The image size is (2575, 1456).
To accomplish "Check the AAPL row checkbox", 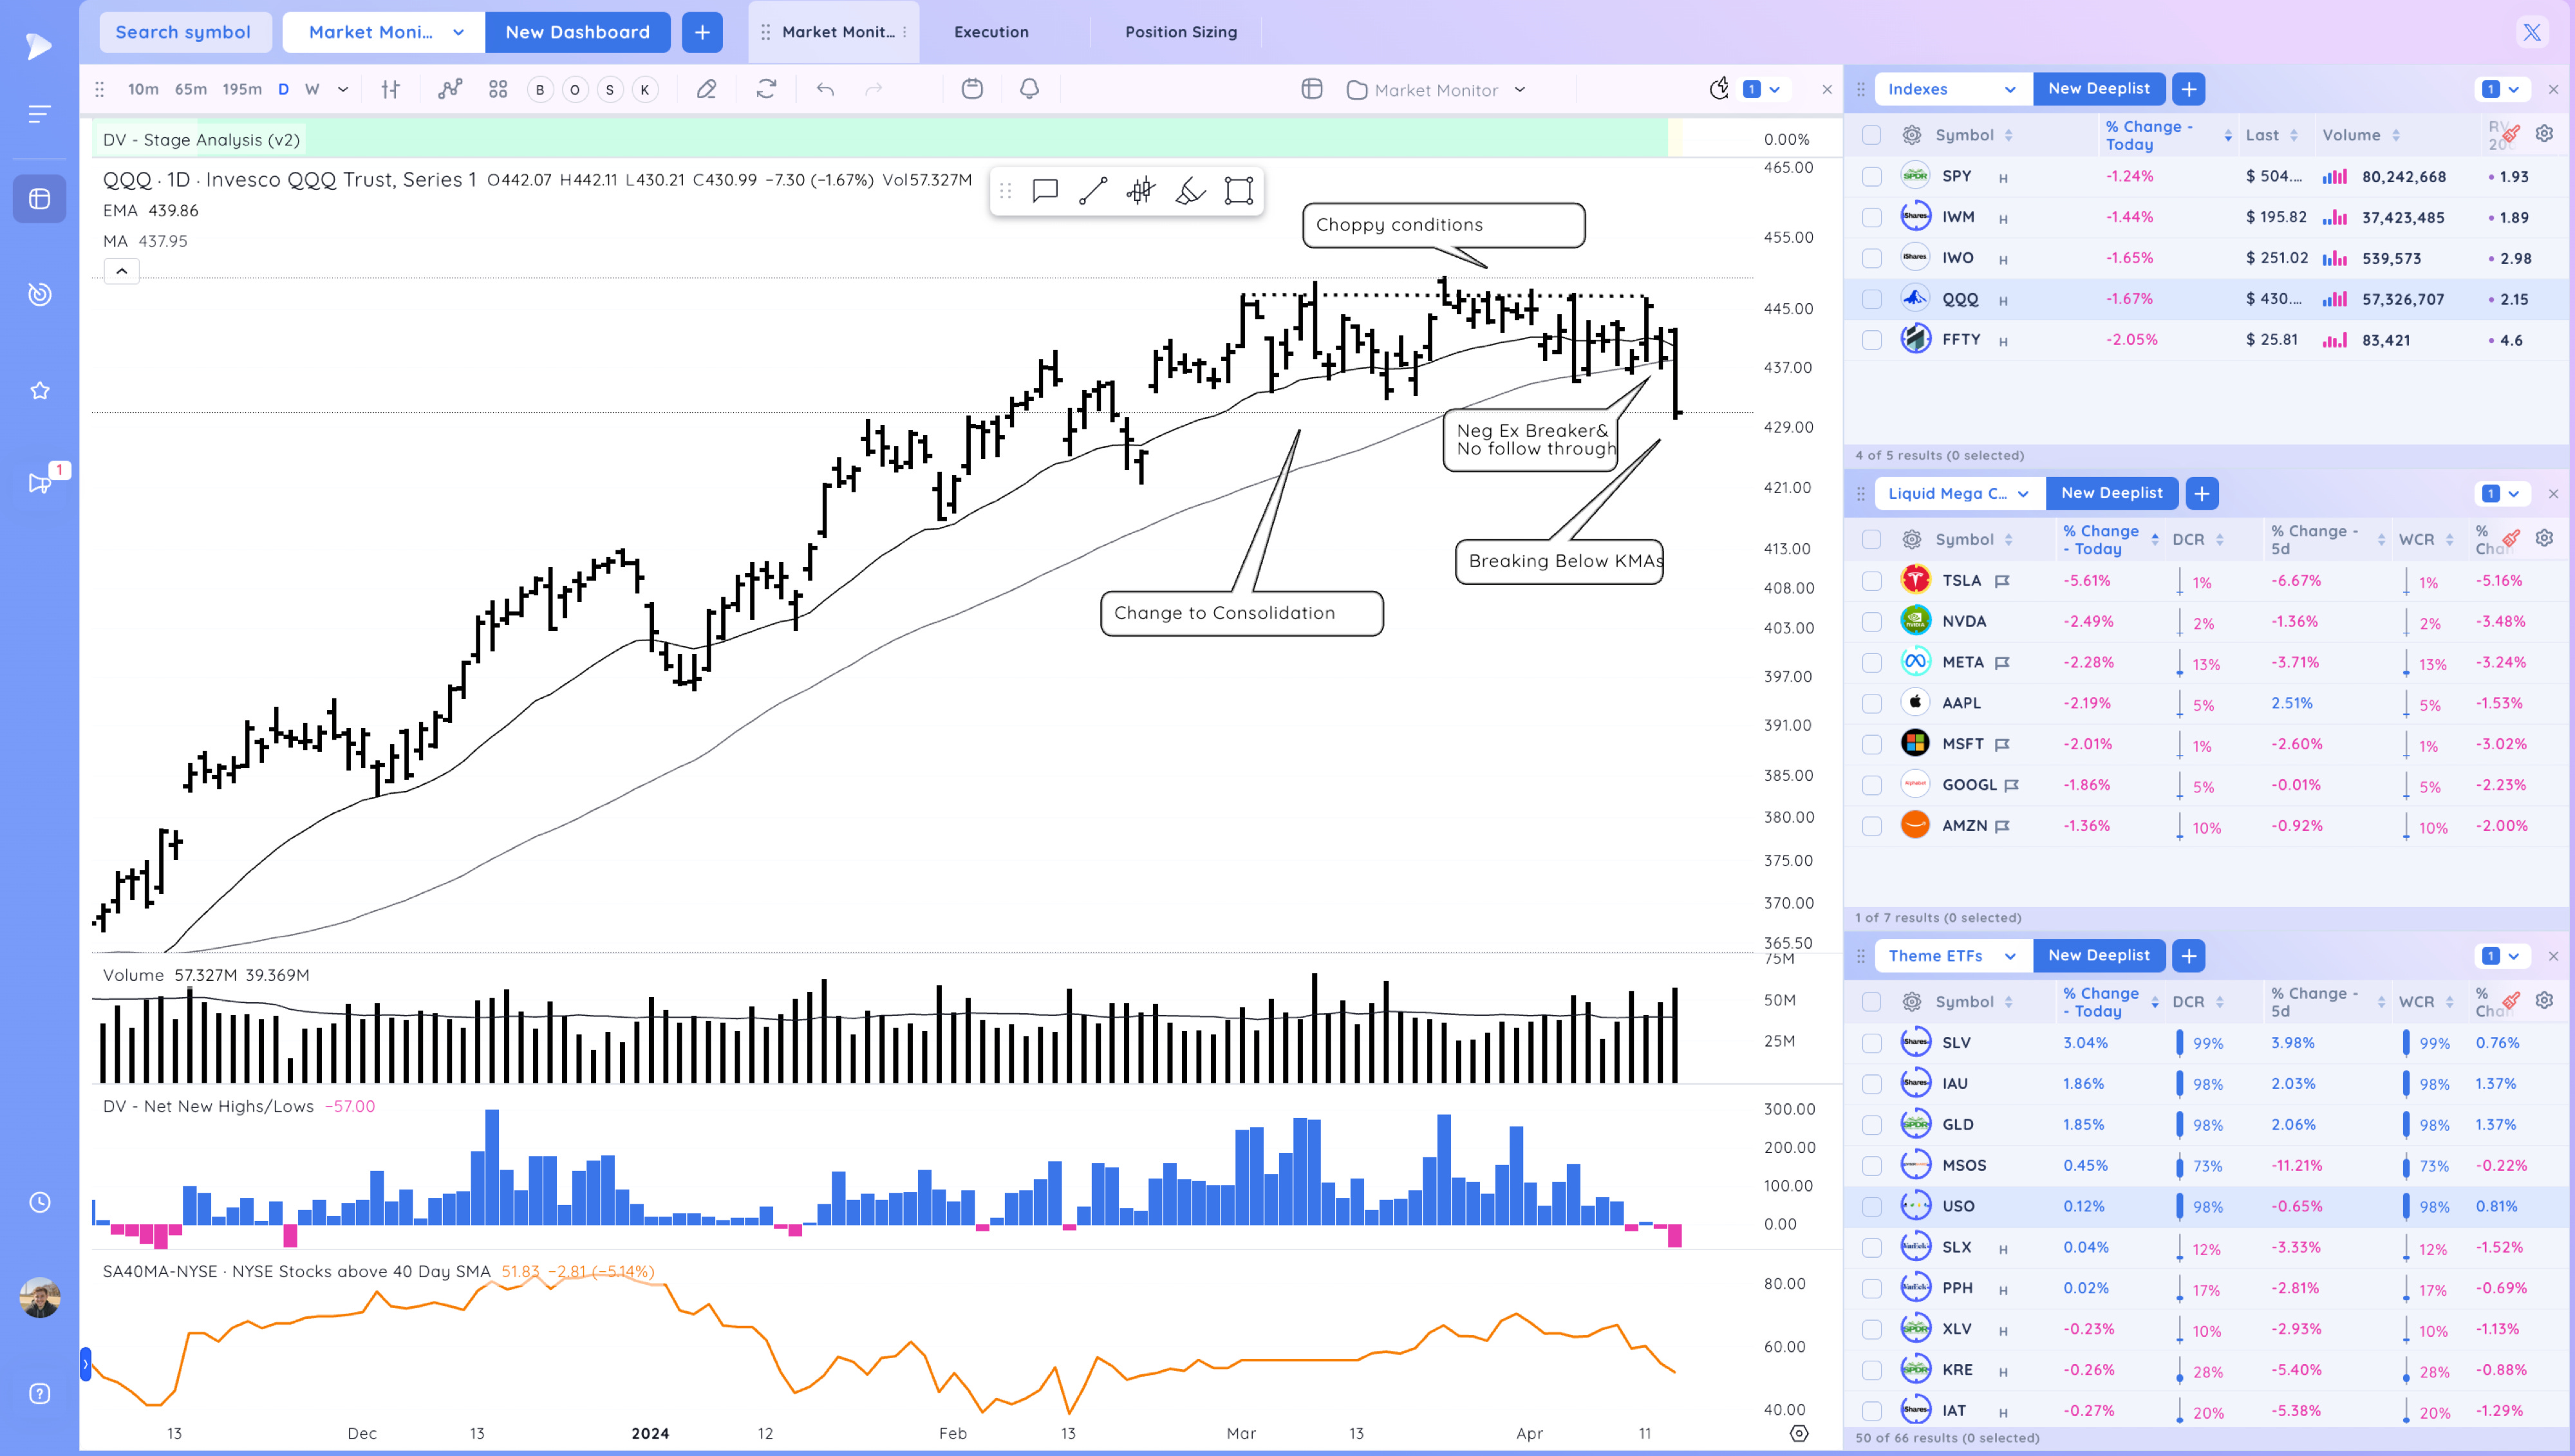I will tap(1871, 703).
